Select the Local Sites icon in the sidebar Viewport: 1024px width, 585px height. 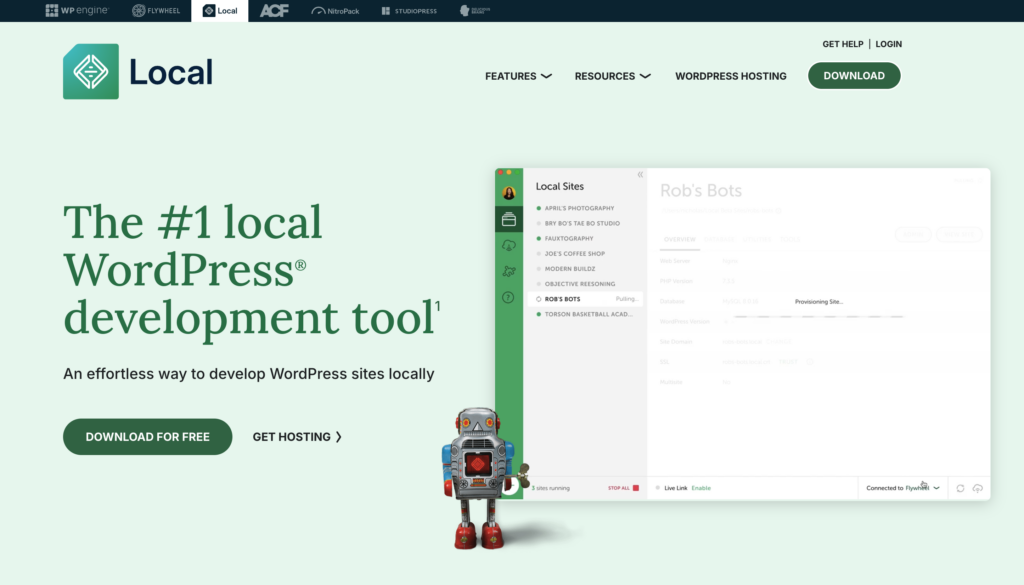509,219
